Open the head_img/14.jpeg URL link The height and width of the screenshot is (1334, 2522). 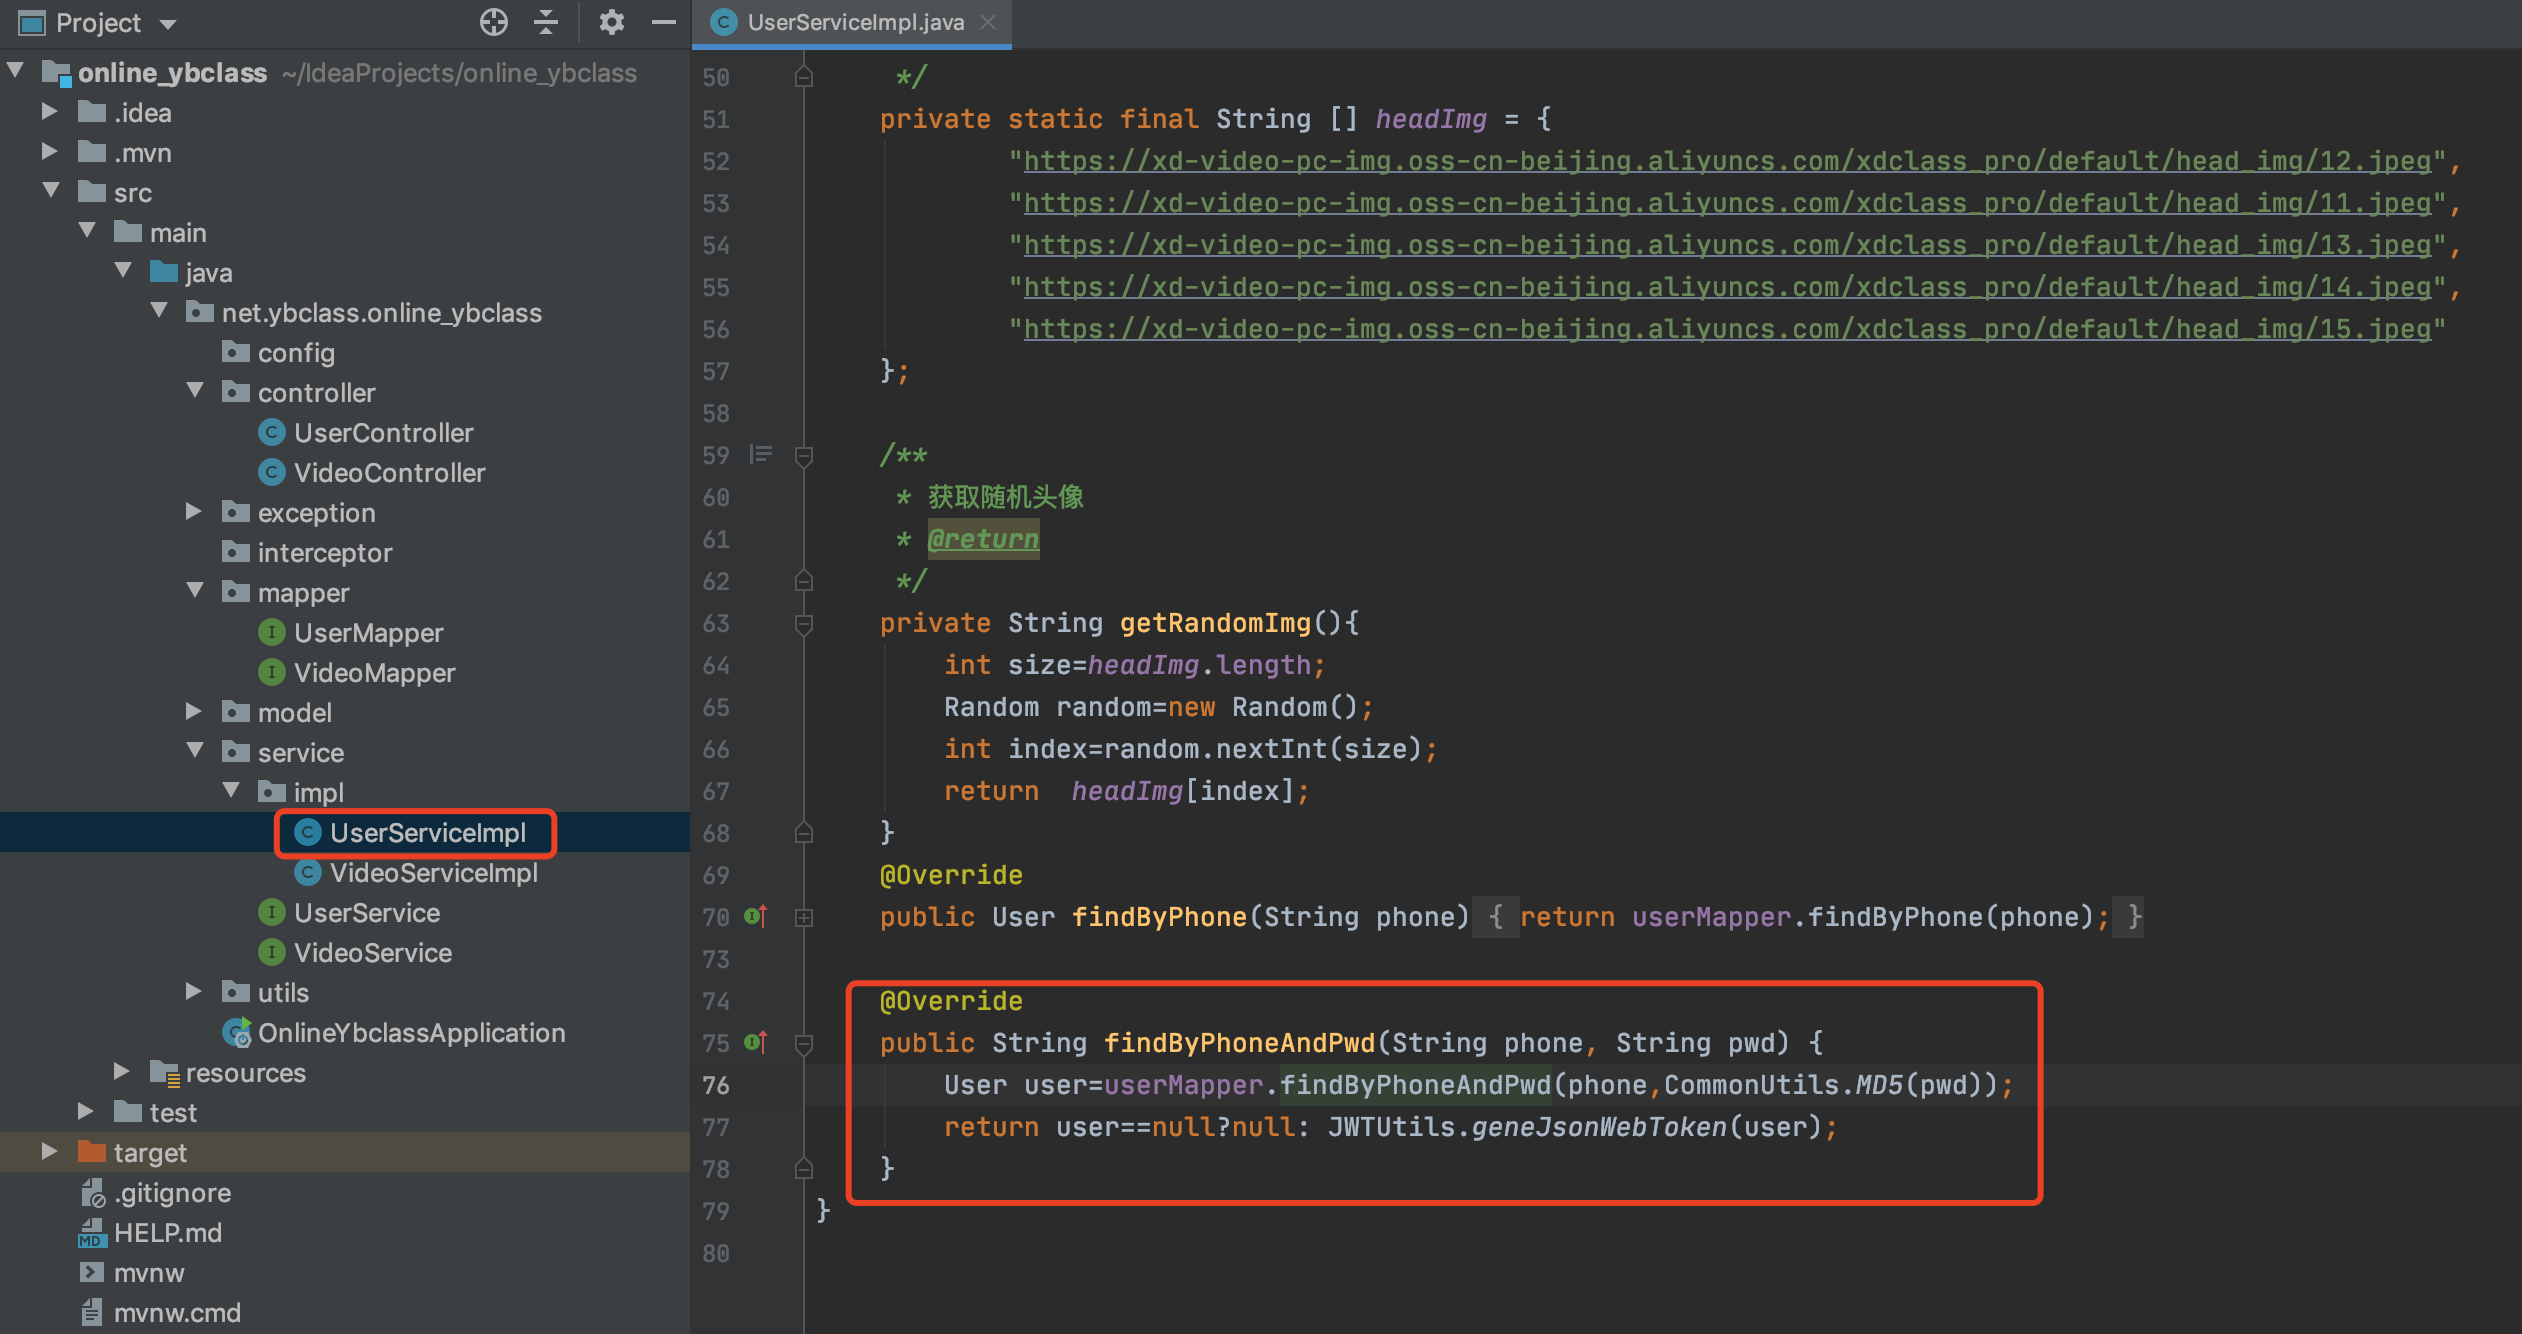pos(1727,287)
